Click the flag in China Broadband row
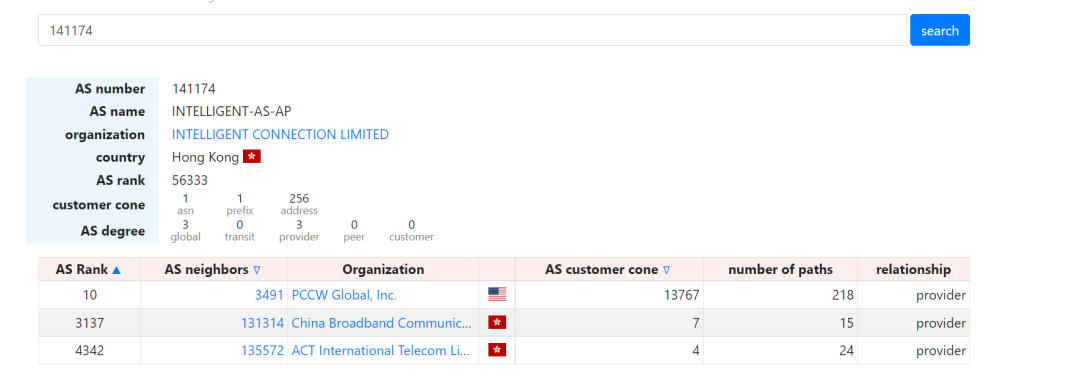Screen dimensions: 1080x382 pyautogui.click(x=497, y=323)
